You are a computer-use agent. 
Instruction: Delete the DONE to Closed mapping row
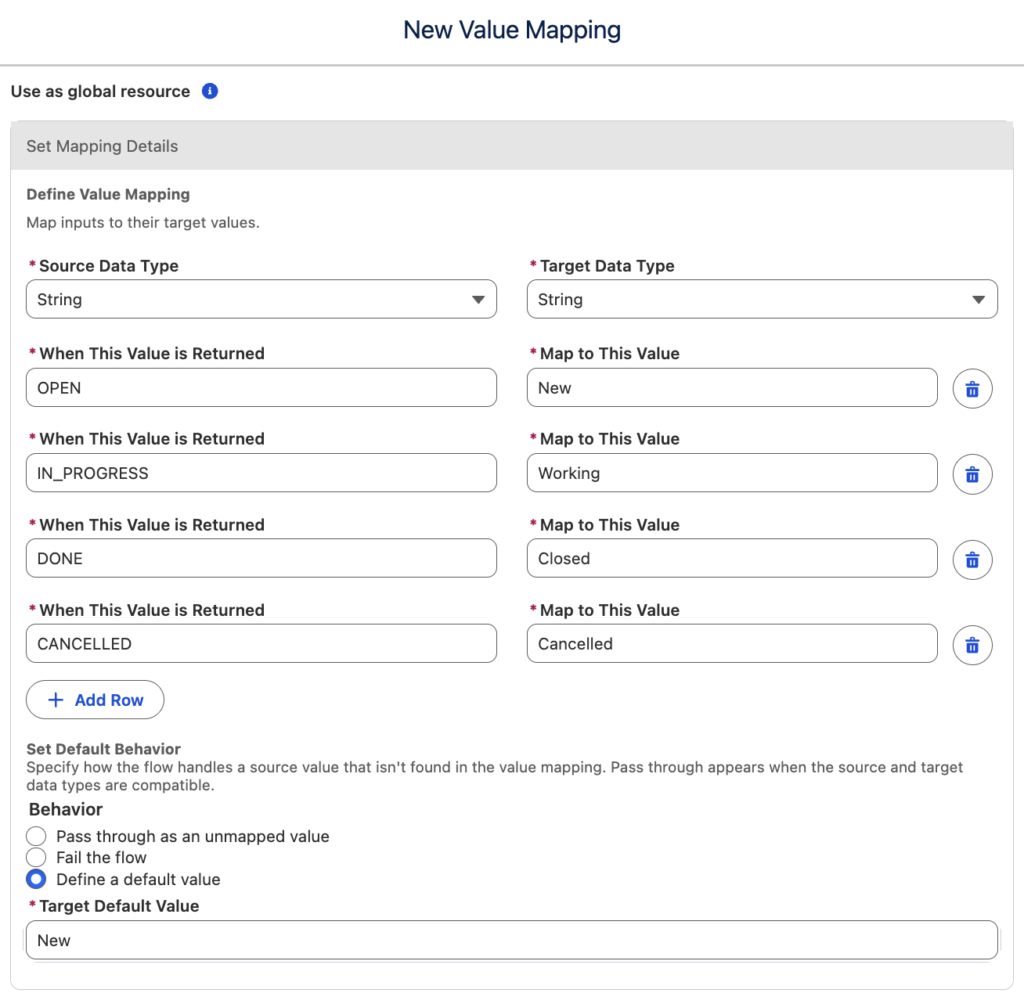[972, 559]
